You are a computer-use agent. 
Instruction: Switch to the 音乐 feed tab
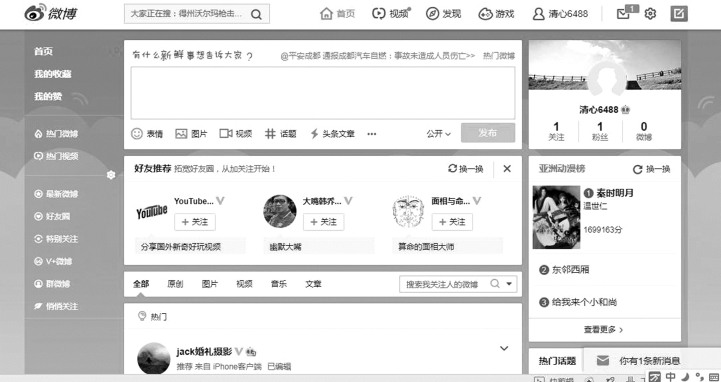[x=279, y=284]
